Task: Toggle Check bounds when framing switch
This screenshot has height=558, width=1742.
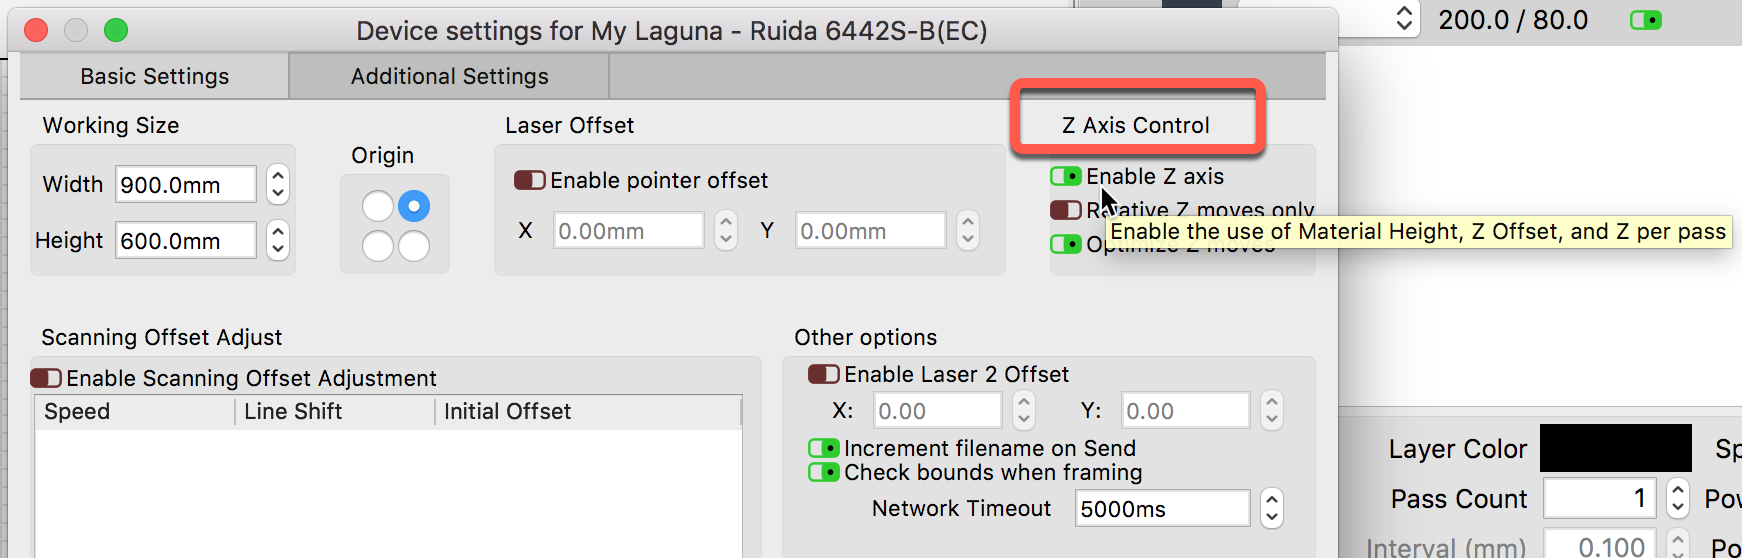Action: 824,472
